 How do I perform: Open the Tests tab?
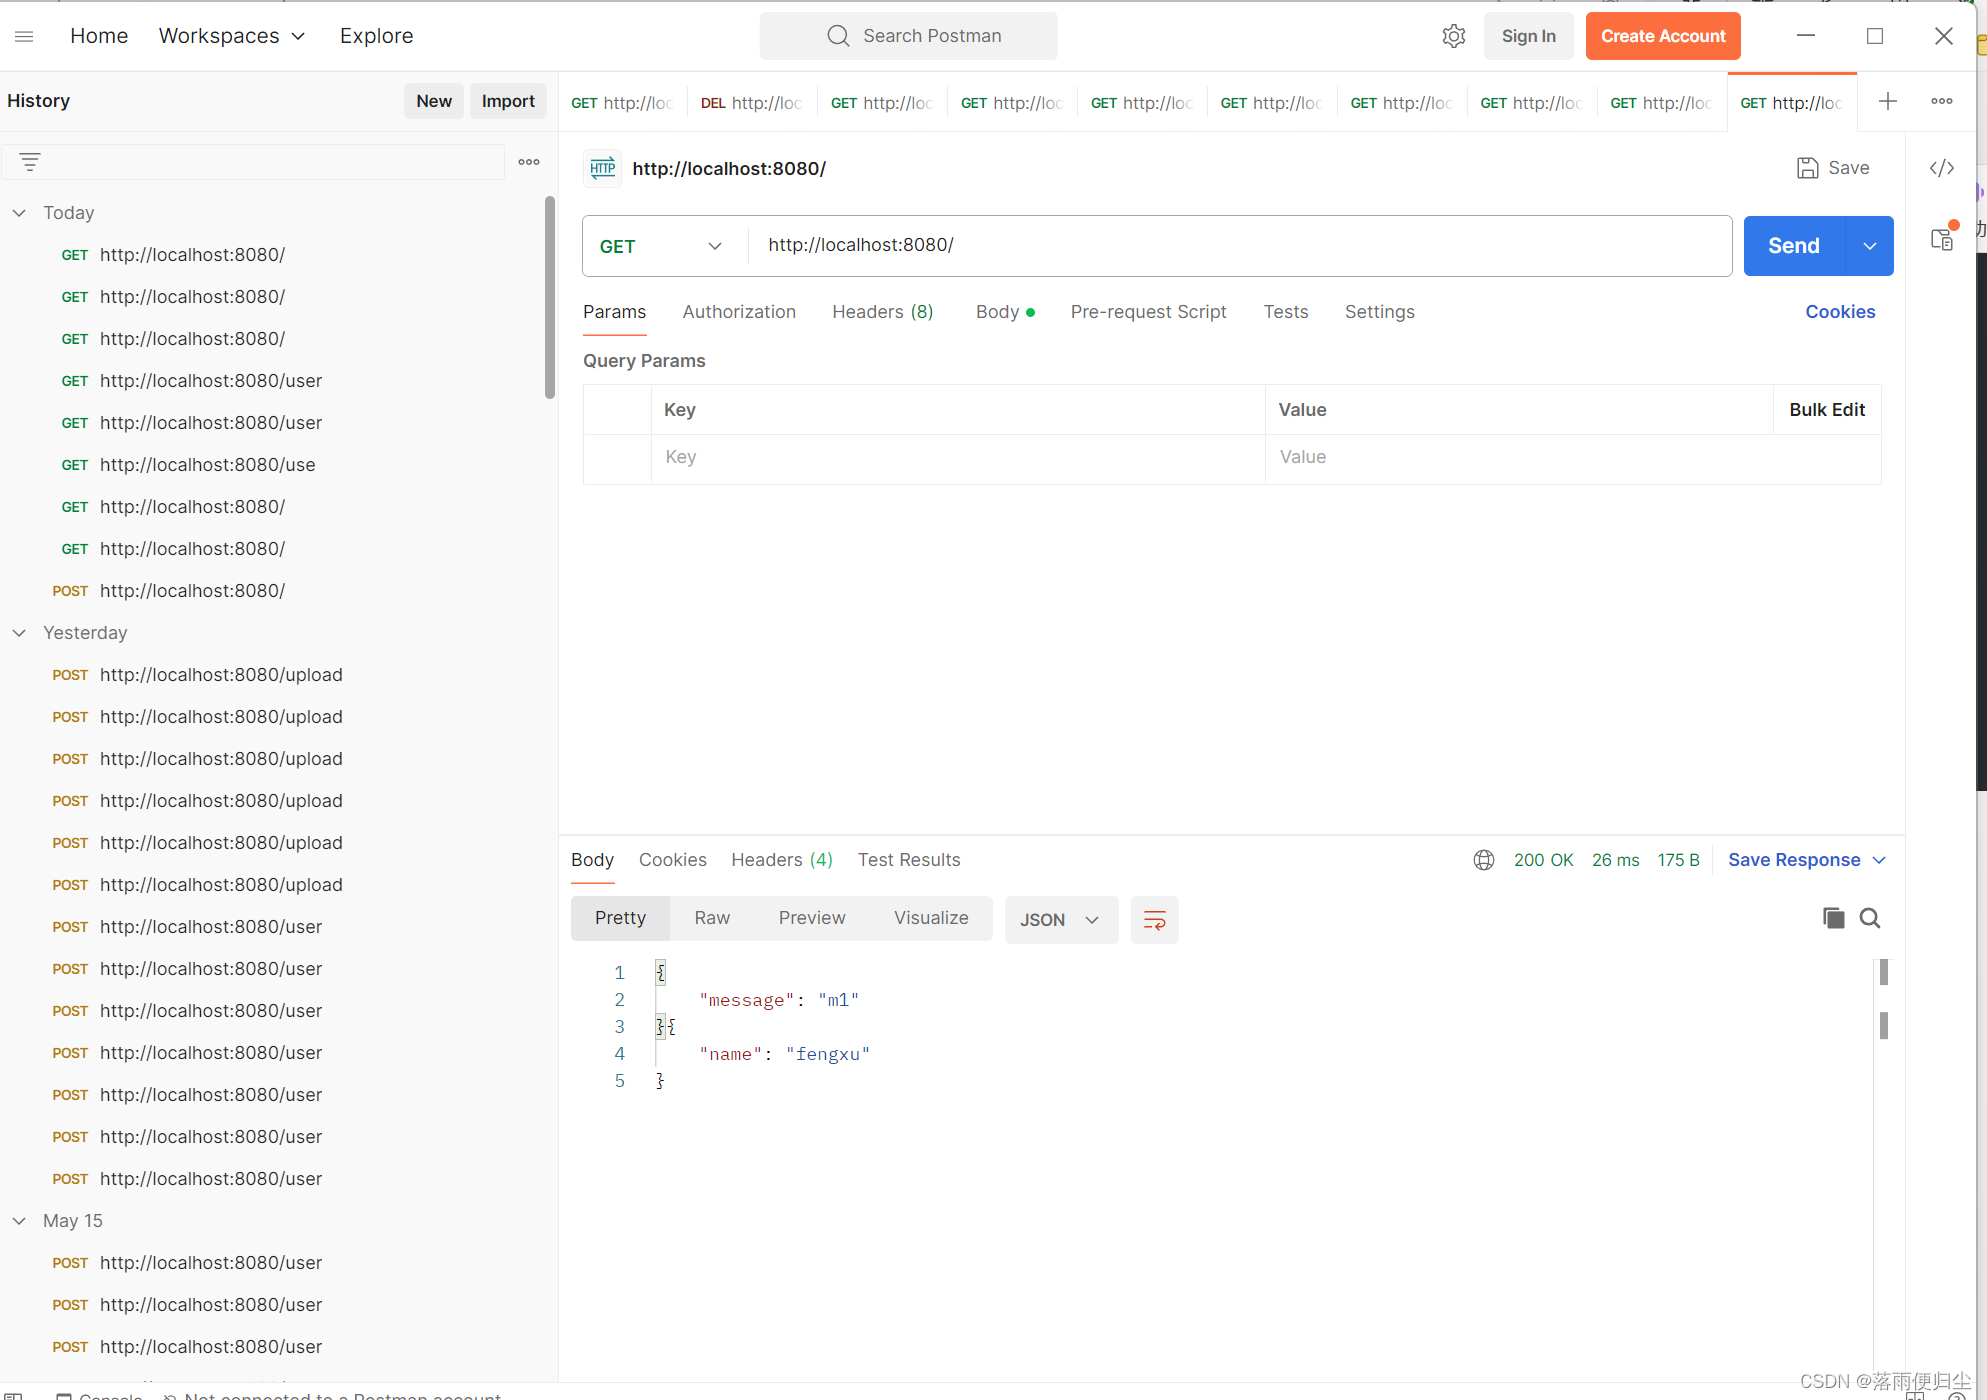click(x=1286, y=312)
